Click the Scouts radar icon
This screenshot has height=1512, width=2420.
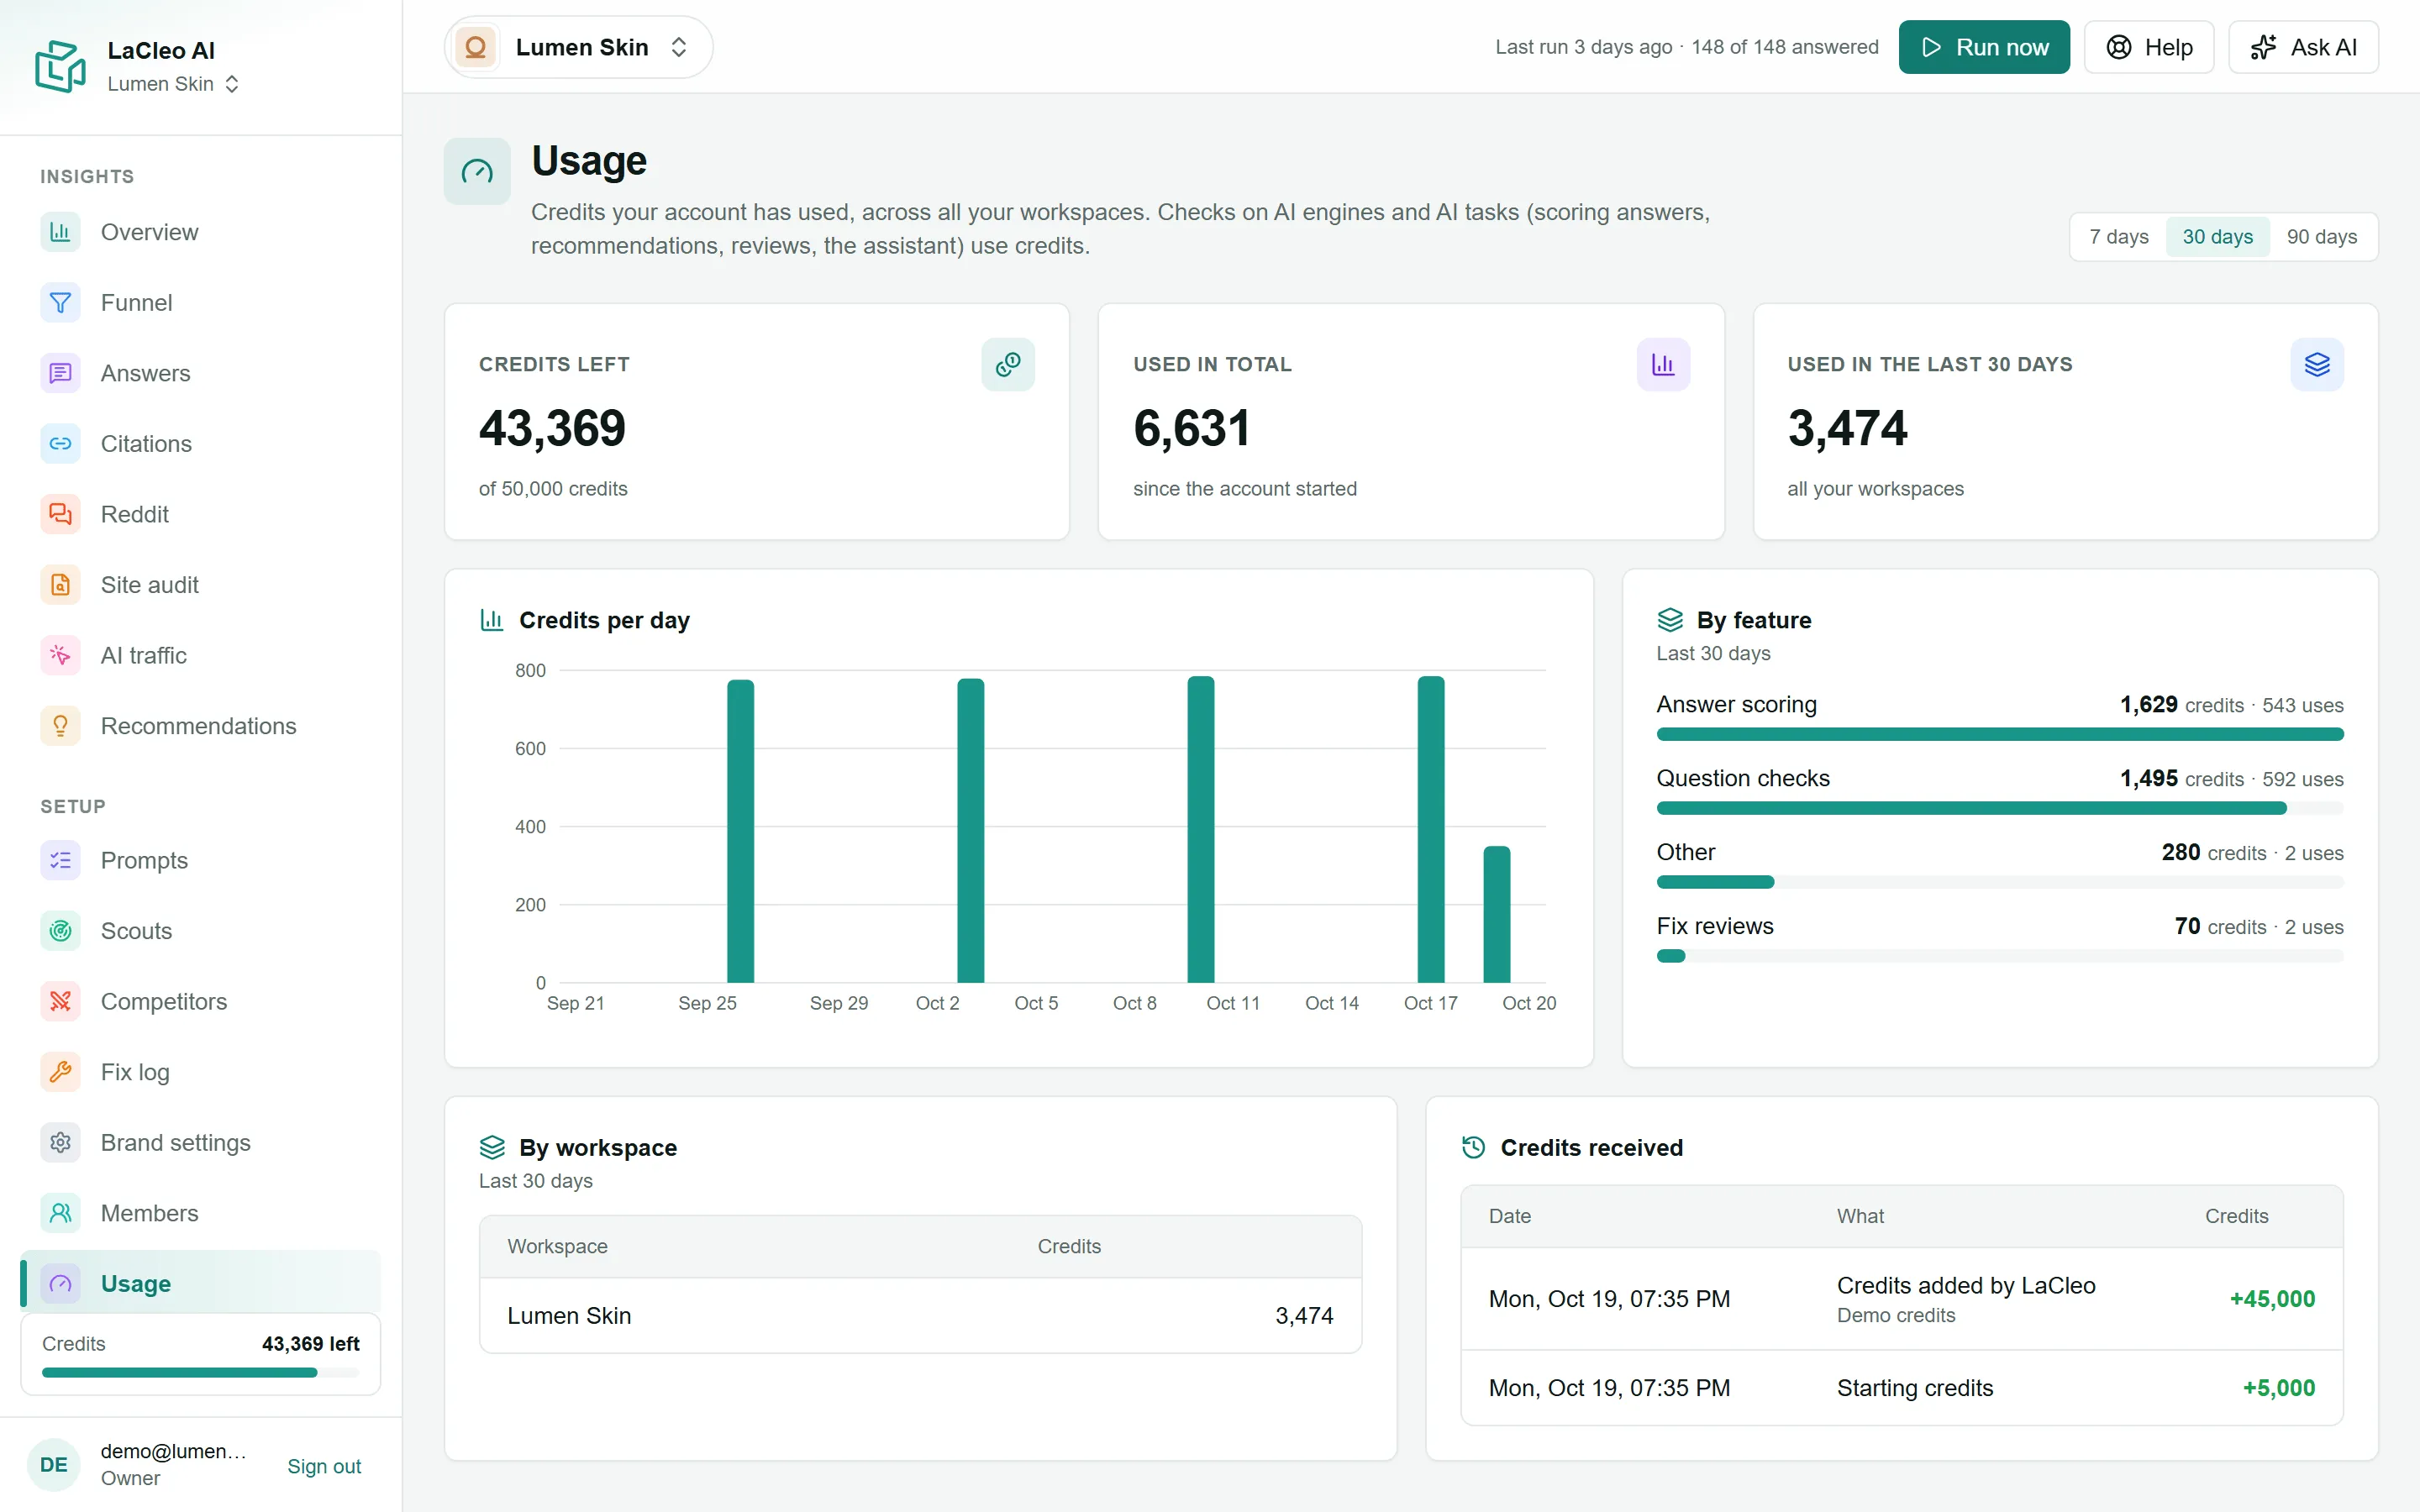coord(60,931)
